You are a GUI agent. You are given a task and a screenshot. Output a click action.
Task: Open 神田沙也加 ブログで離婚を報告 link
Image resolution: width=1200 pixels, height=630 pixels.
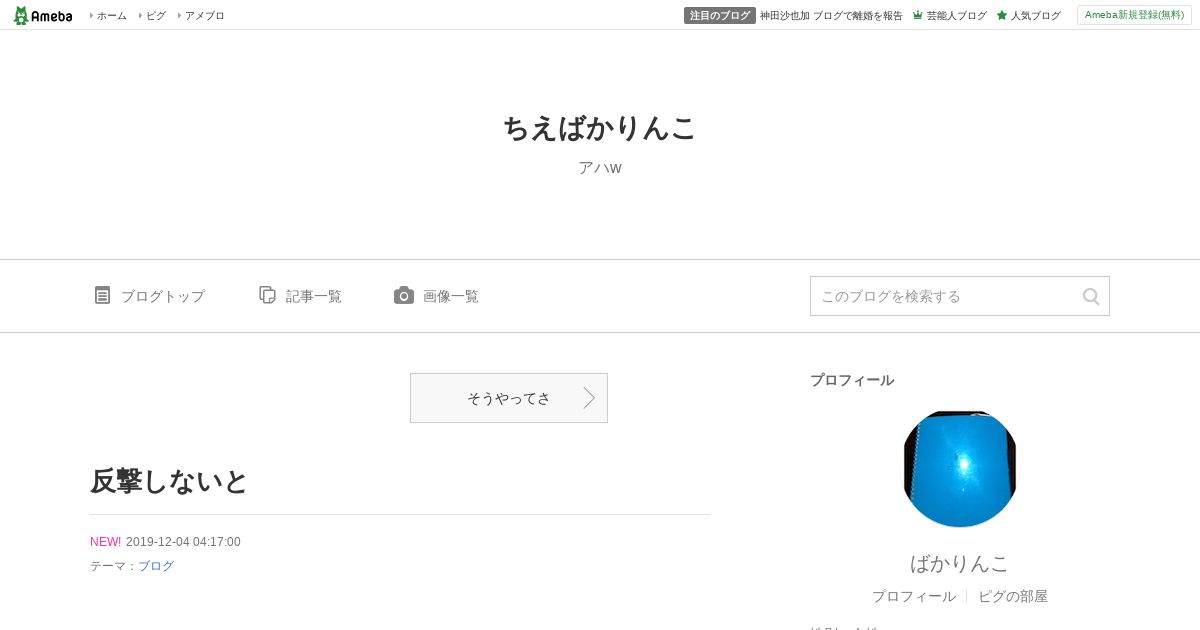click(831, 16)
